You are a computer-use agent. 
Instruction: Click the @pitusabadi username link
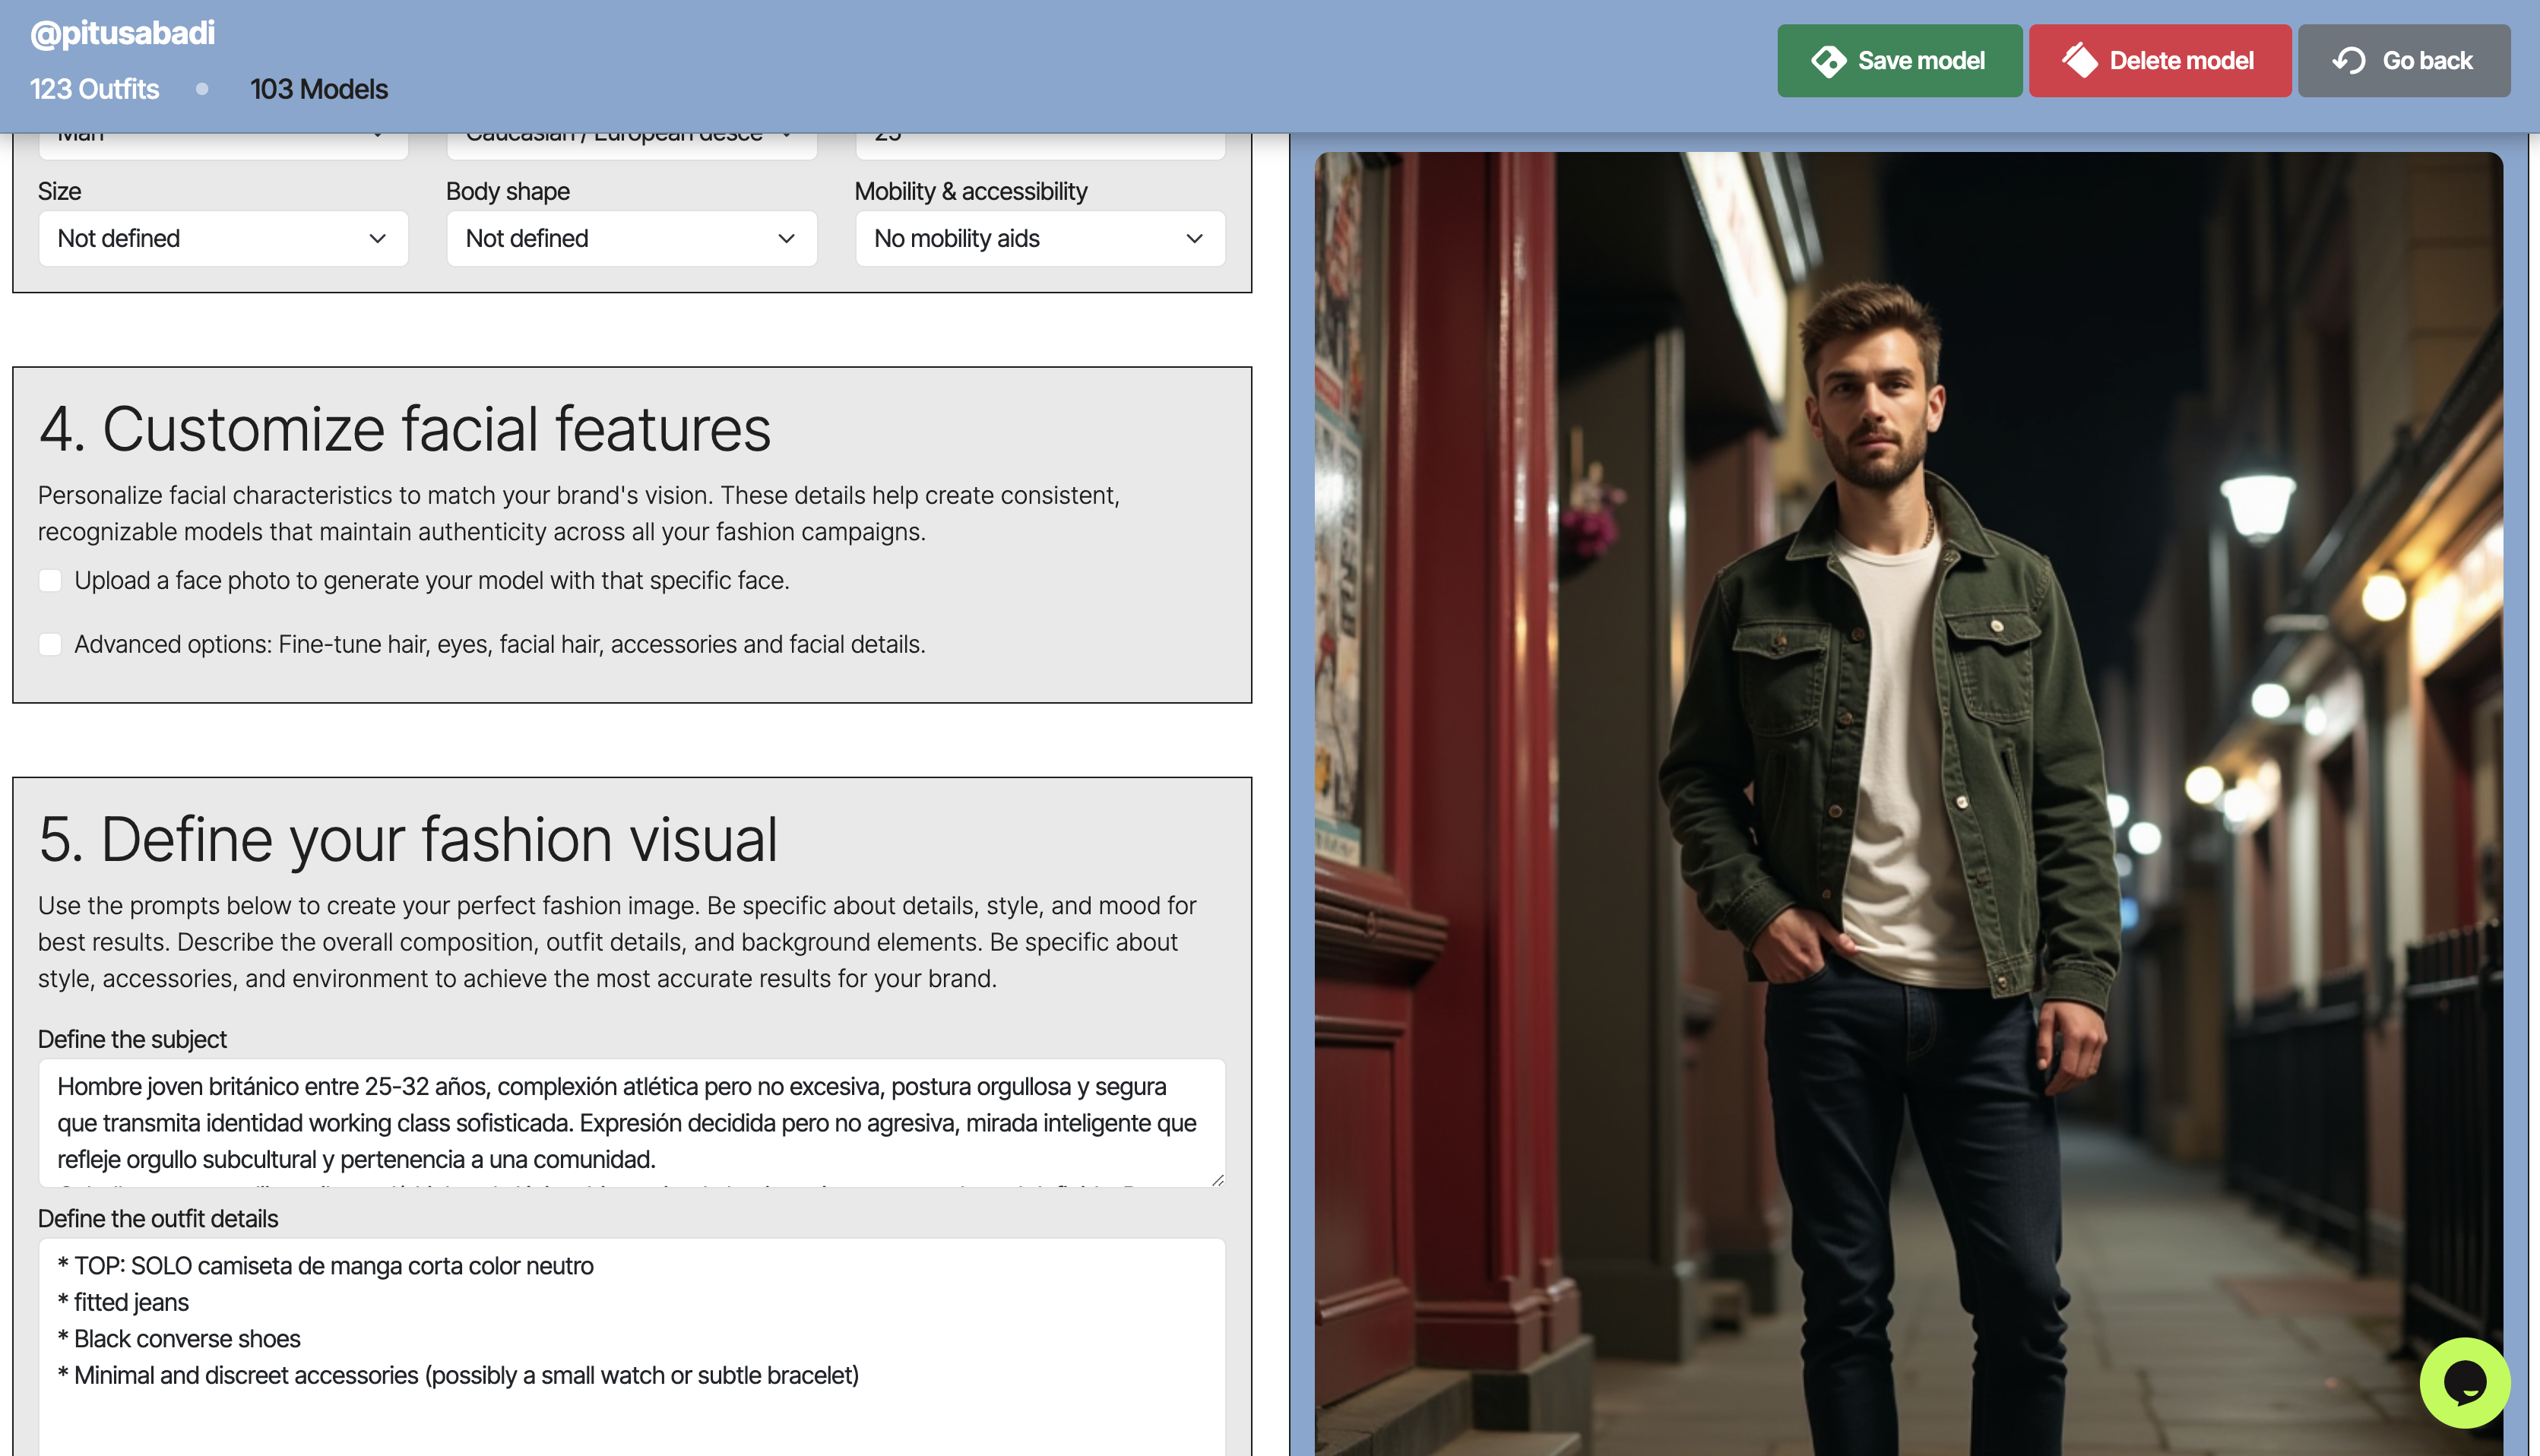(122, 33)
